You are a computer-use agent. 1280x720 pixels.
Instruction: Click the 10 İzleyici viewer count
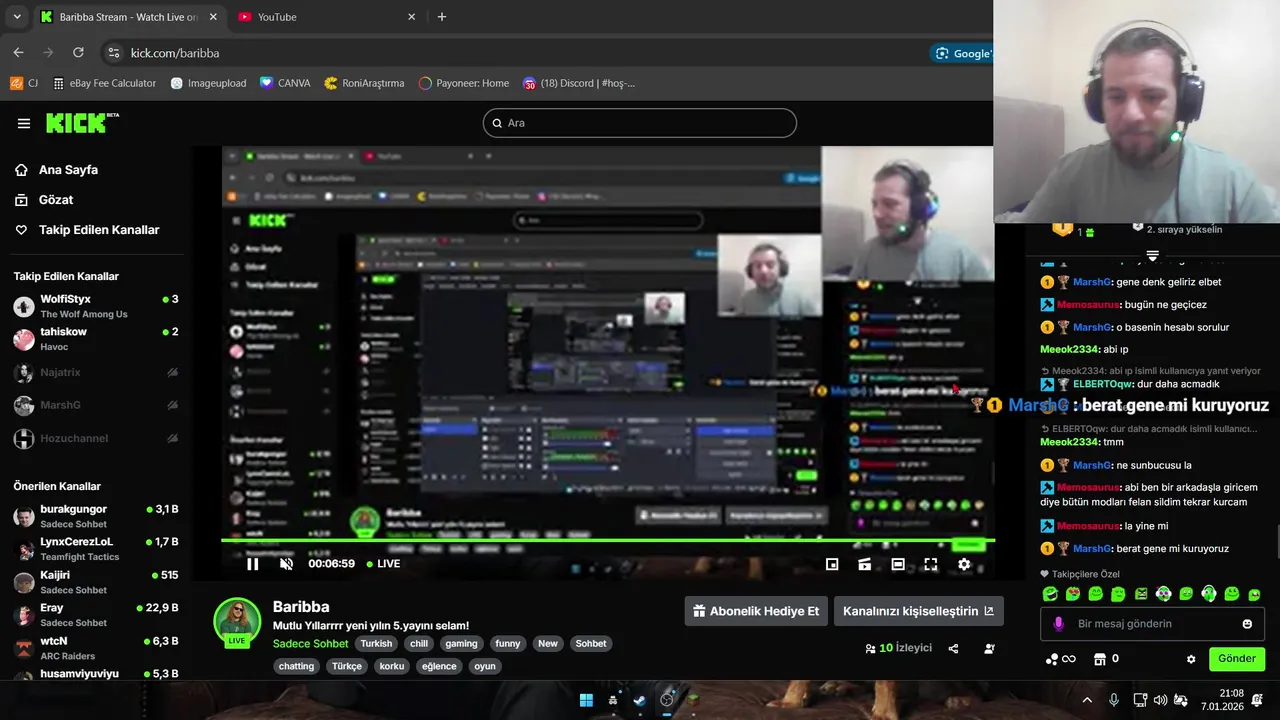pyautogui.click(x=898, y=648)
